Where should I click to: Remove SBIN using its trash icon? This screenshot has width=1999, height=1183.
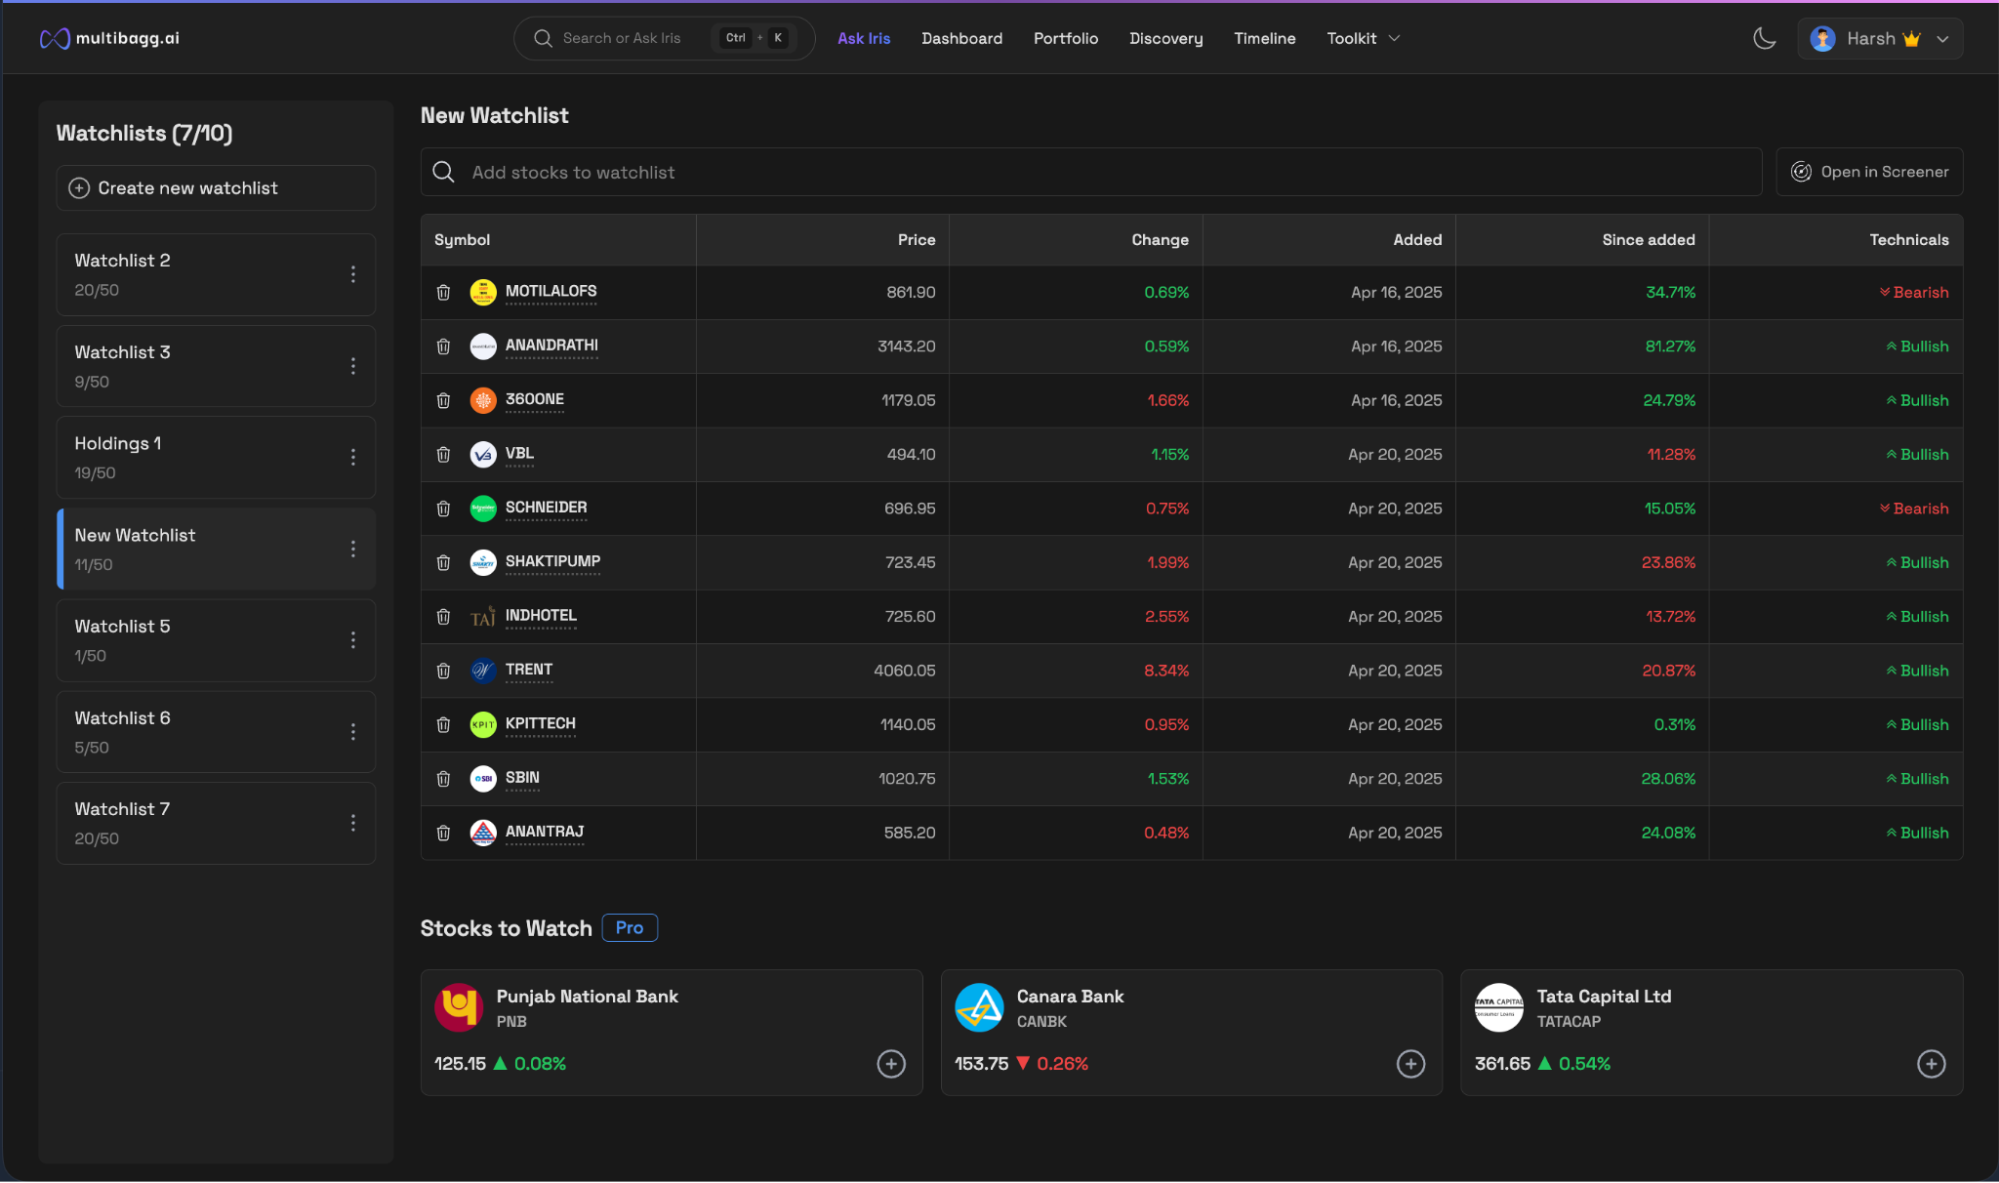tap(443, 778)
